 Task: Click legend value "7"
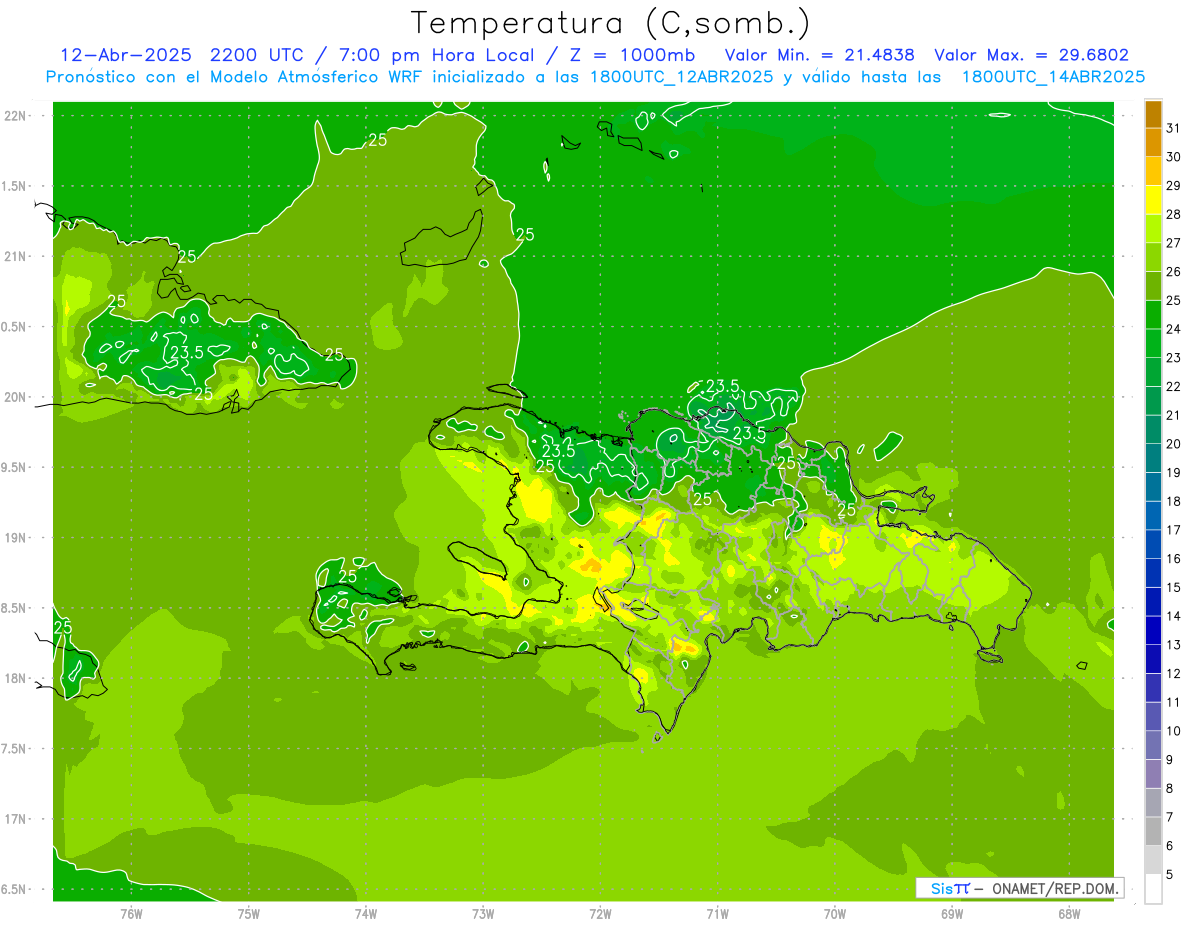click(1170, 817)
